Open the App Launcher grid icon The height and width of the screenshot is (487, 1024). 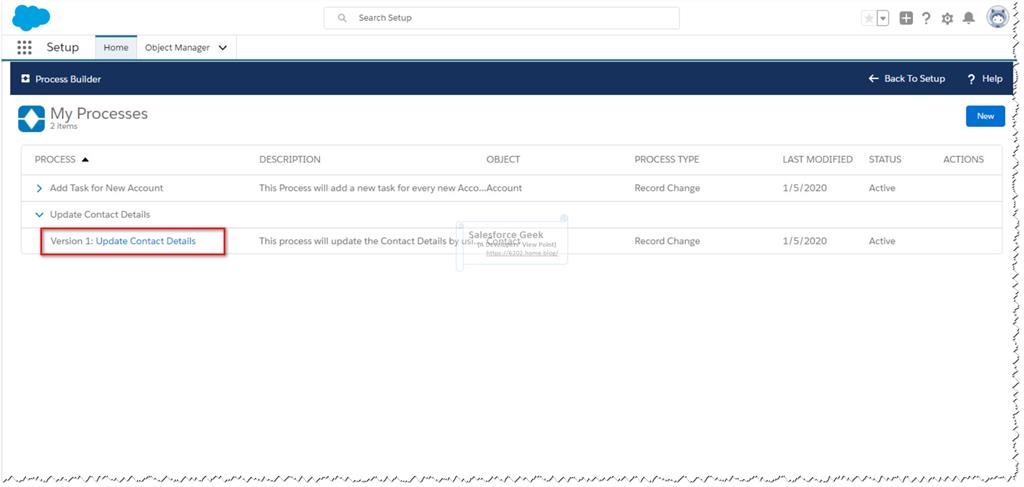24,48
